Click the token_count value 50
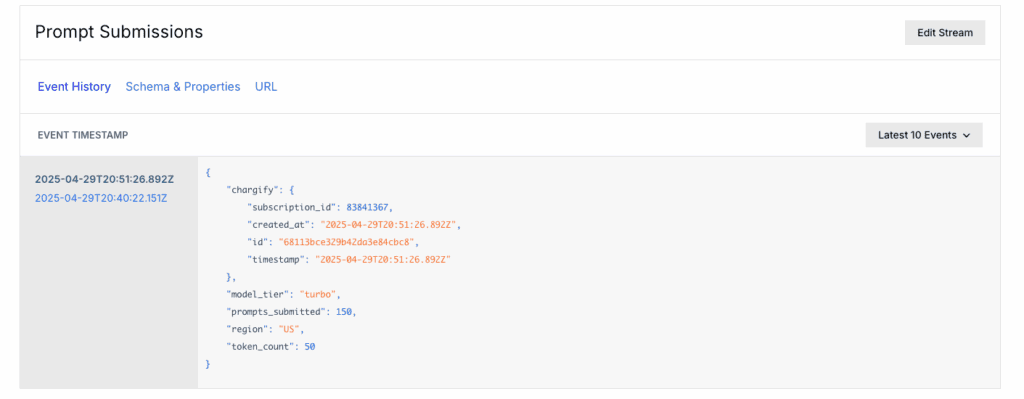The width and height of the screenshot is (1024, 399). pyautogui.click(x=310, y=347)
